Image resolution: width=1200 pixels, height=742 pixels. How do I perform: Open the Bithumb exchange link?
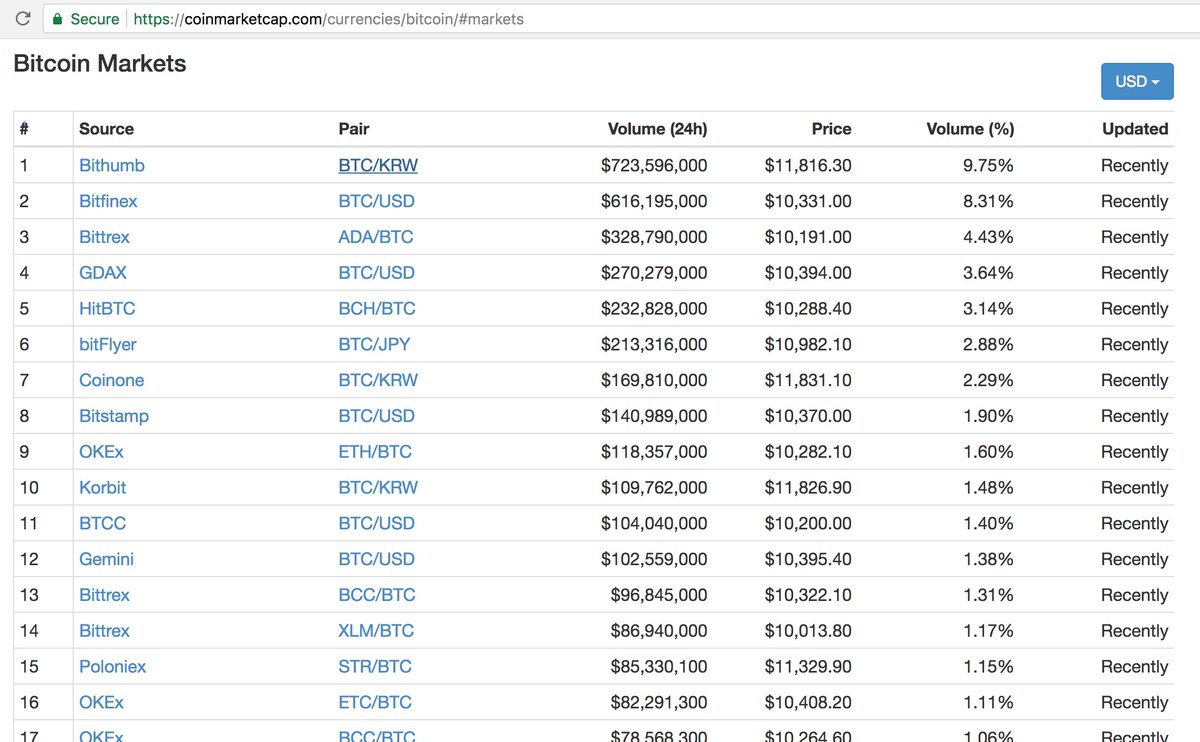[x=112, y=165]
